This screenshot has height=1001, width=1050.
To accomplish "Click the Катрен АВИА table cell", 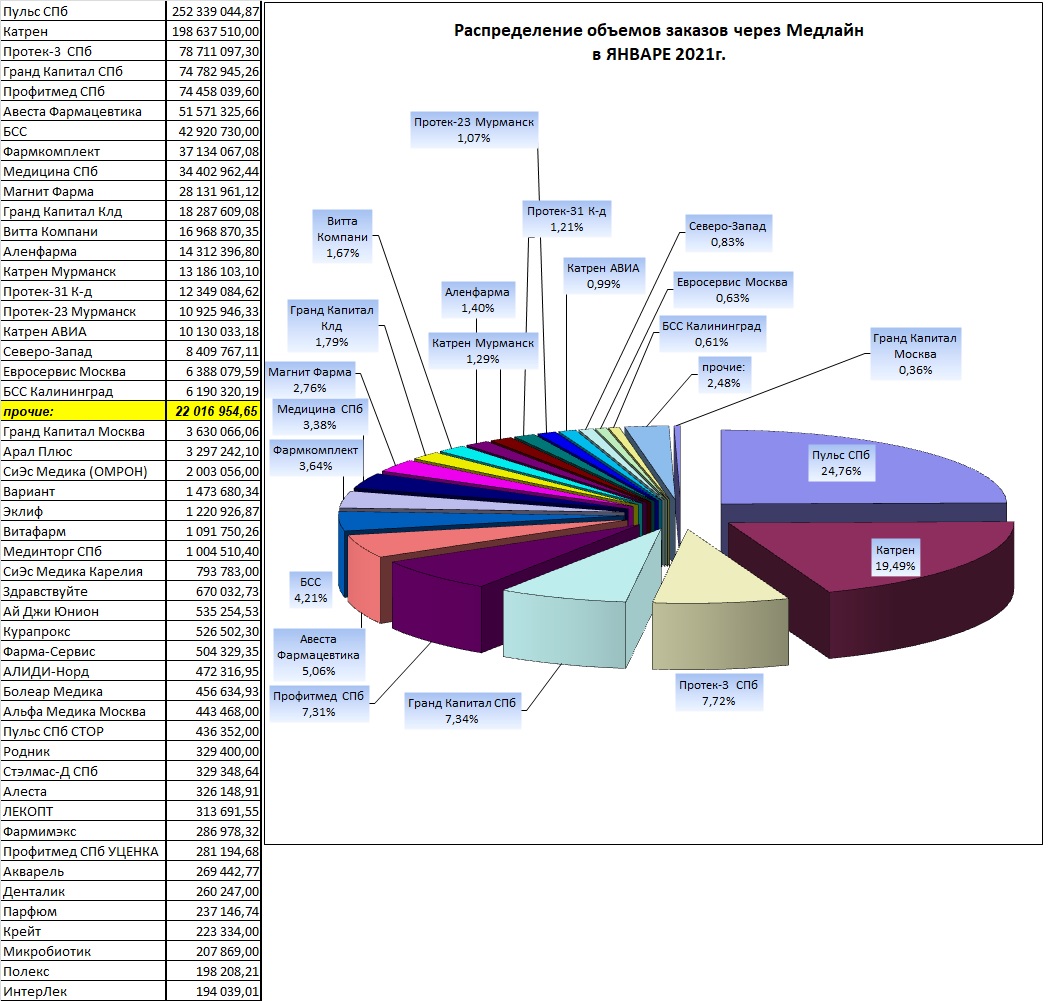I will coord(83,332).
